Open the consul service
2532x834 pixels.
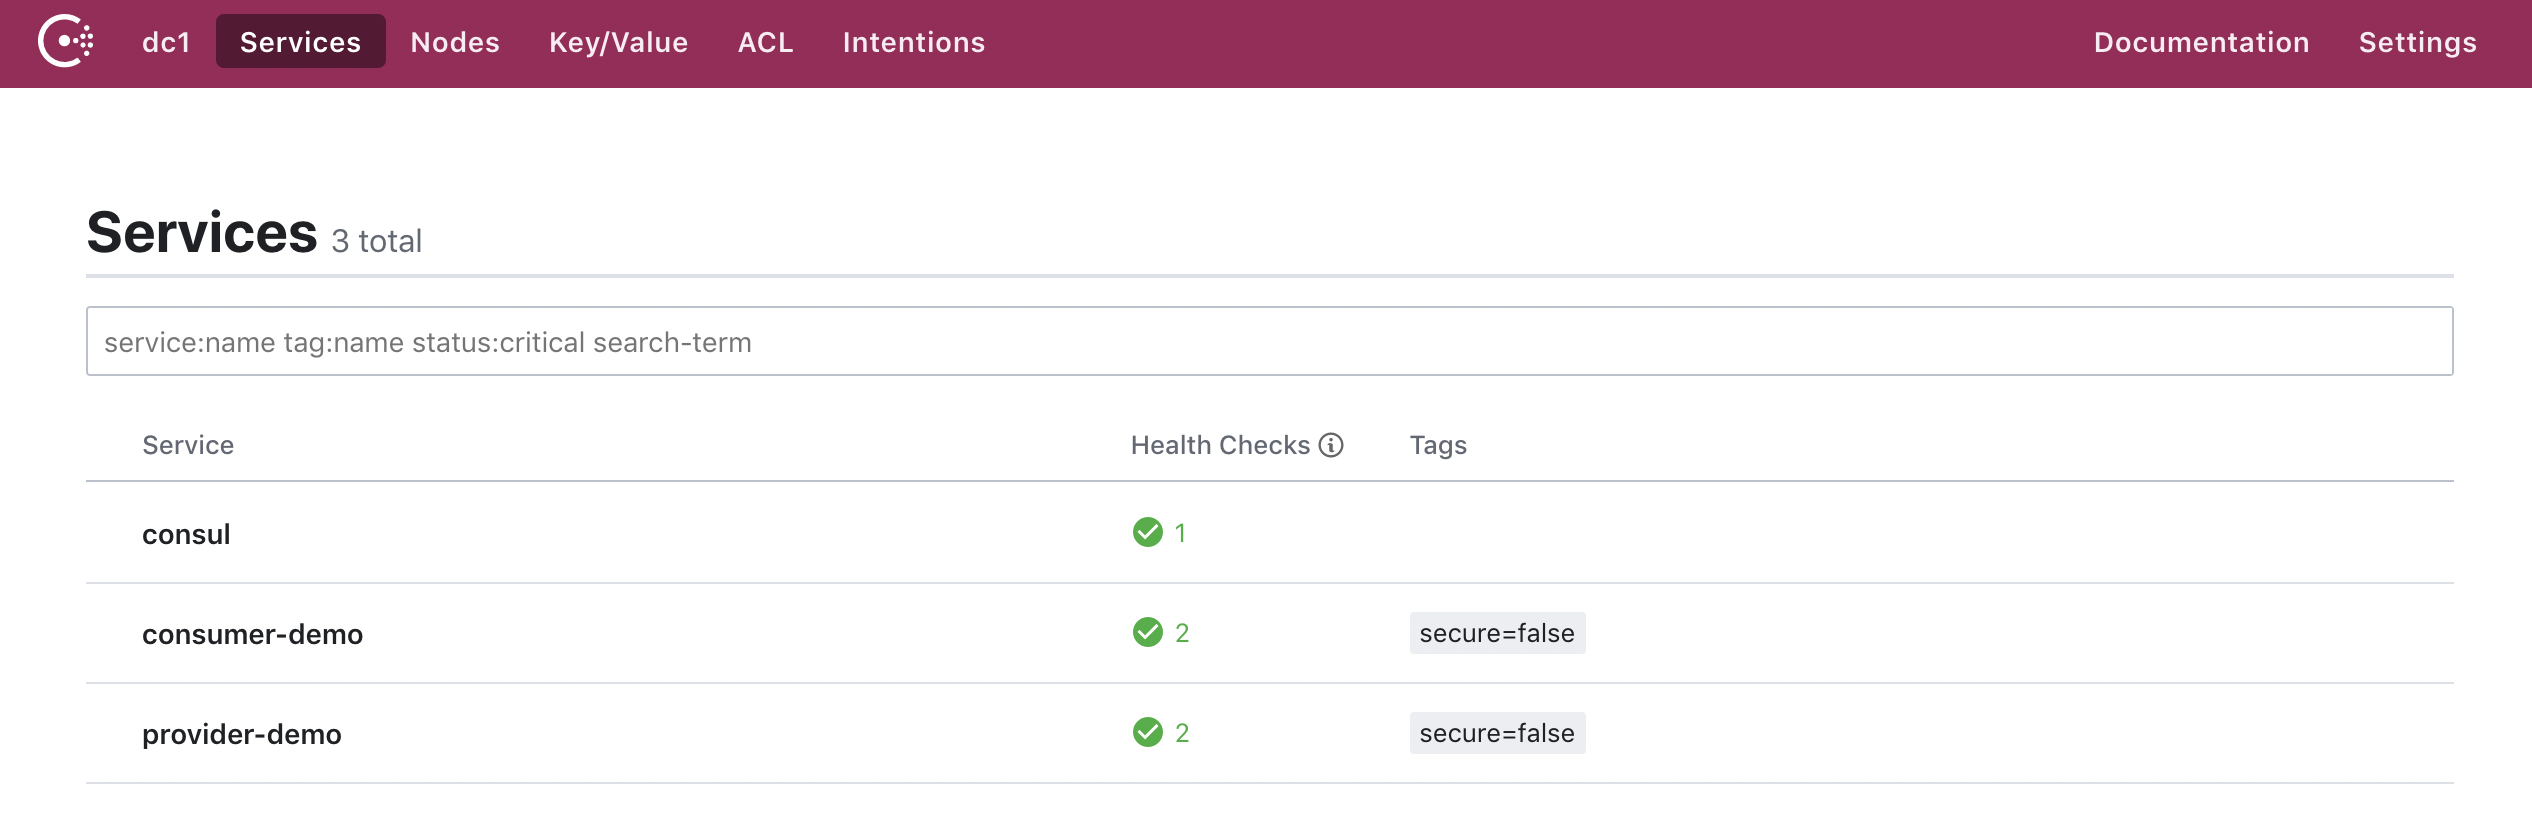click(x=186, y=534)
